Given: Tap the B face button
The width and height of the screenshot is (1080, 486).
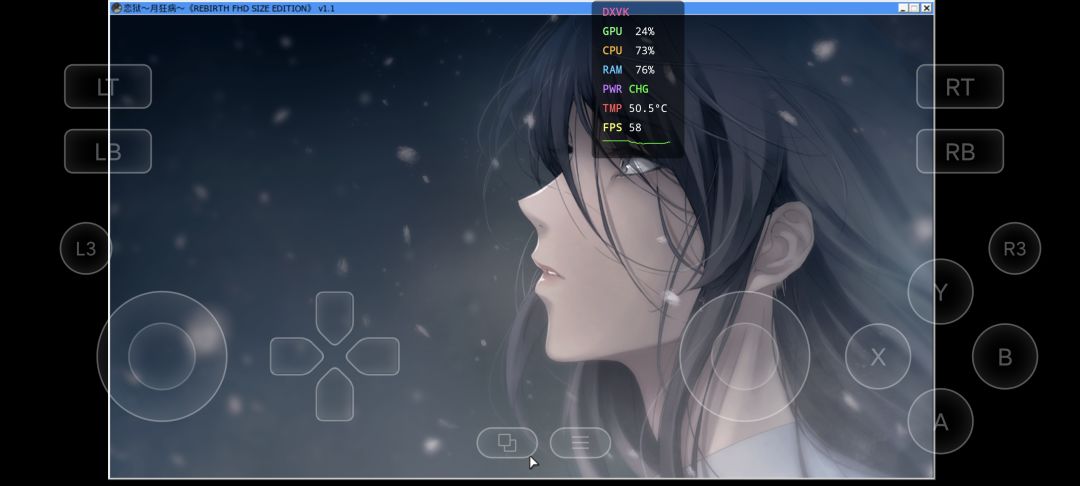Looking at the screenshot, I should pyautogui.click(x=1005, y=357).
